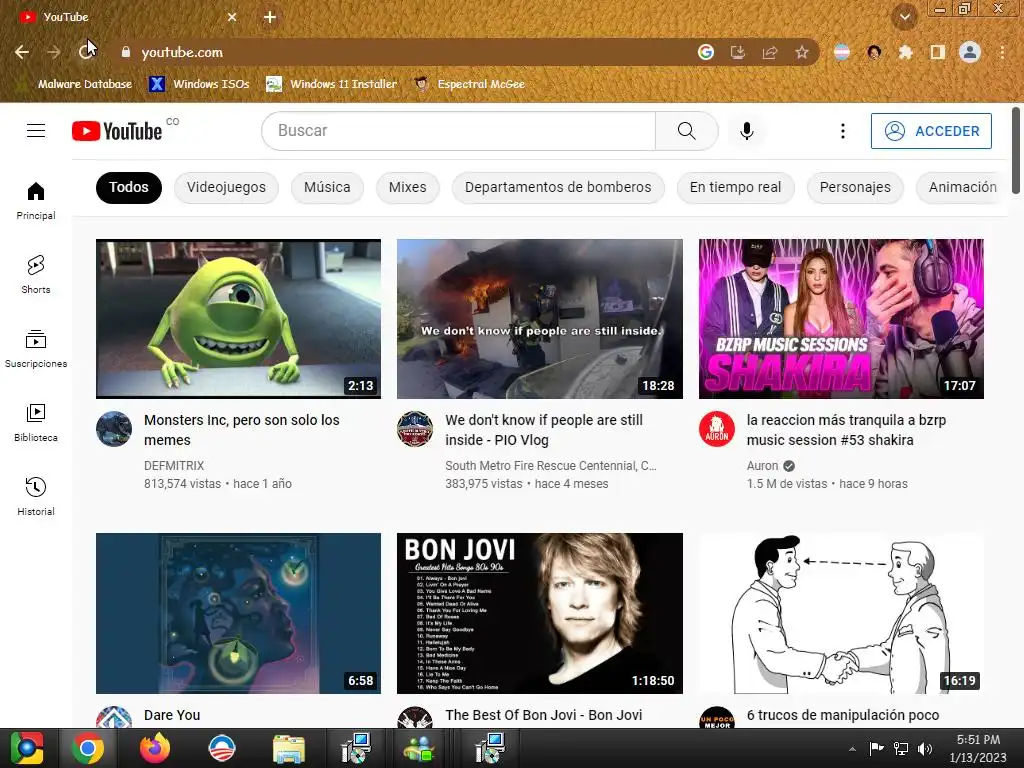Open the bzrp music session reaction title
Image resolution: width=1024 pixels, height=768 pixels.
[846, 430]
